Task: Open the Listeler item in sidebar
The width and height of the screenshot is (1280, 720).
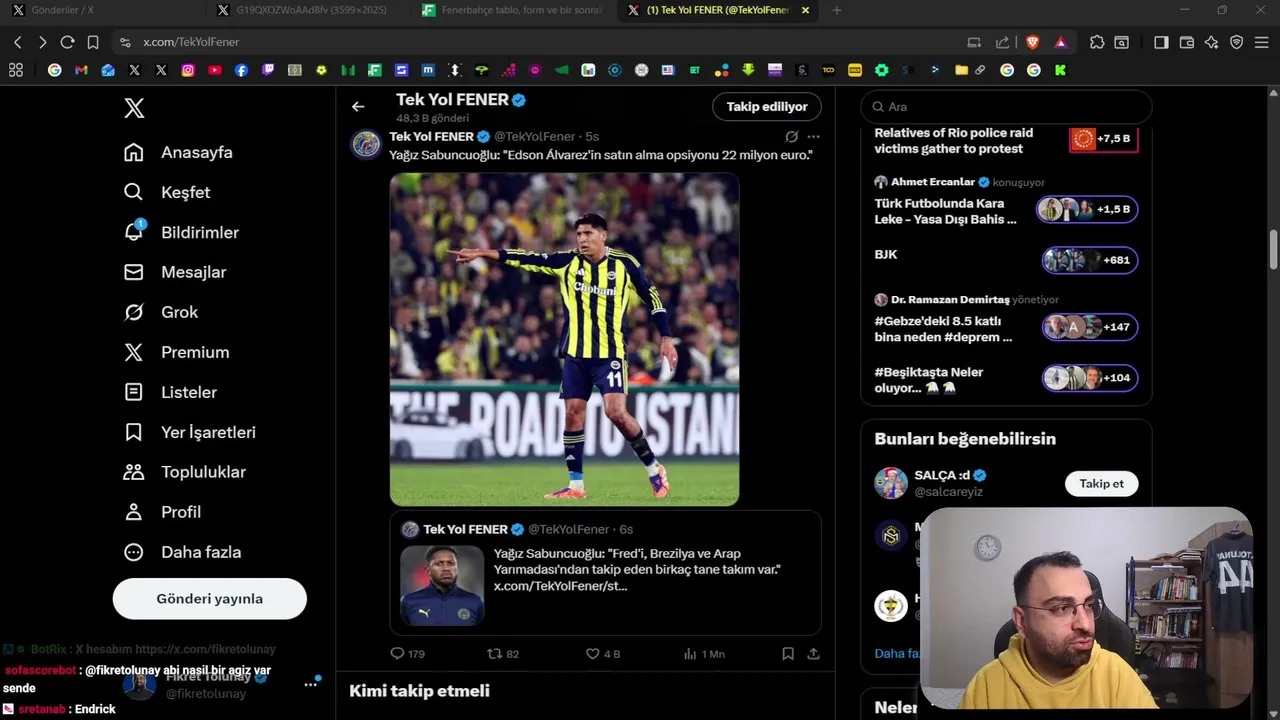Action: (x=170, y=392)
